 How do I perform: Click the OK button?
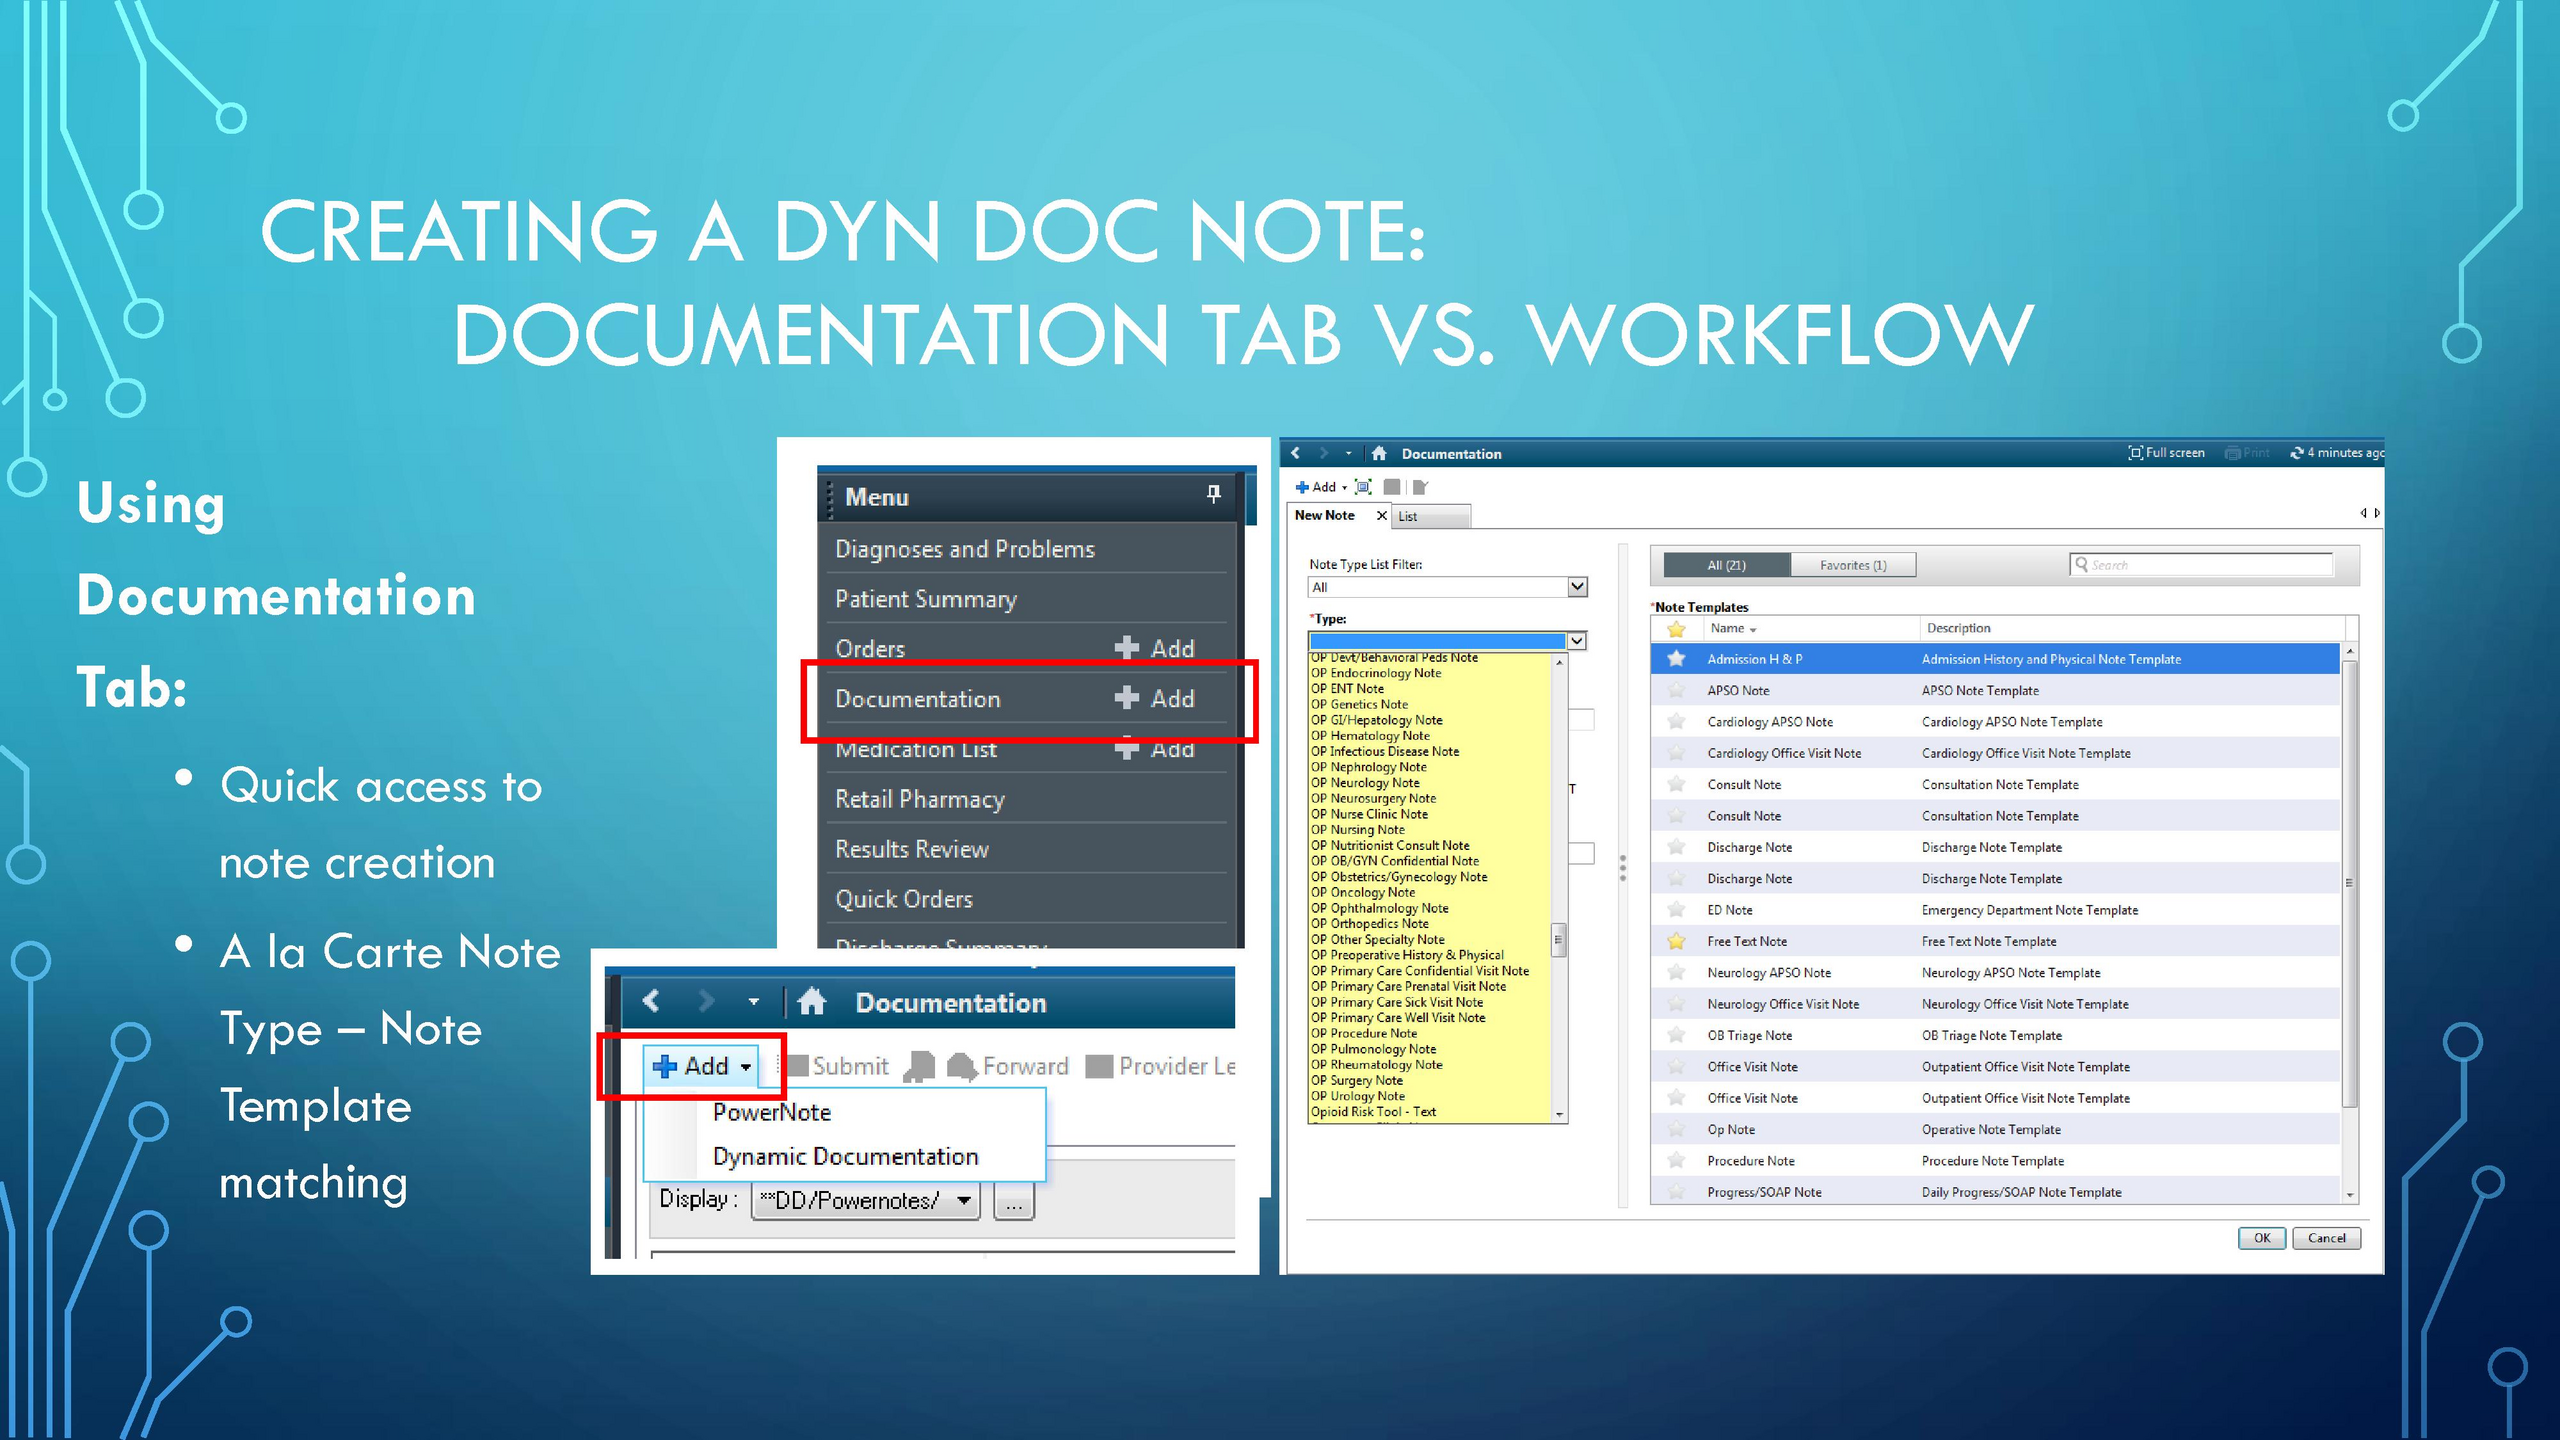[x=2261, y=1238]
